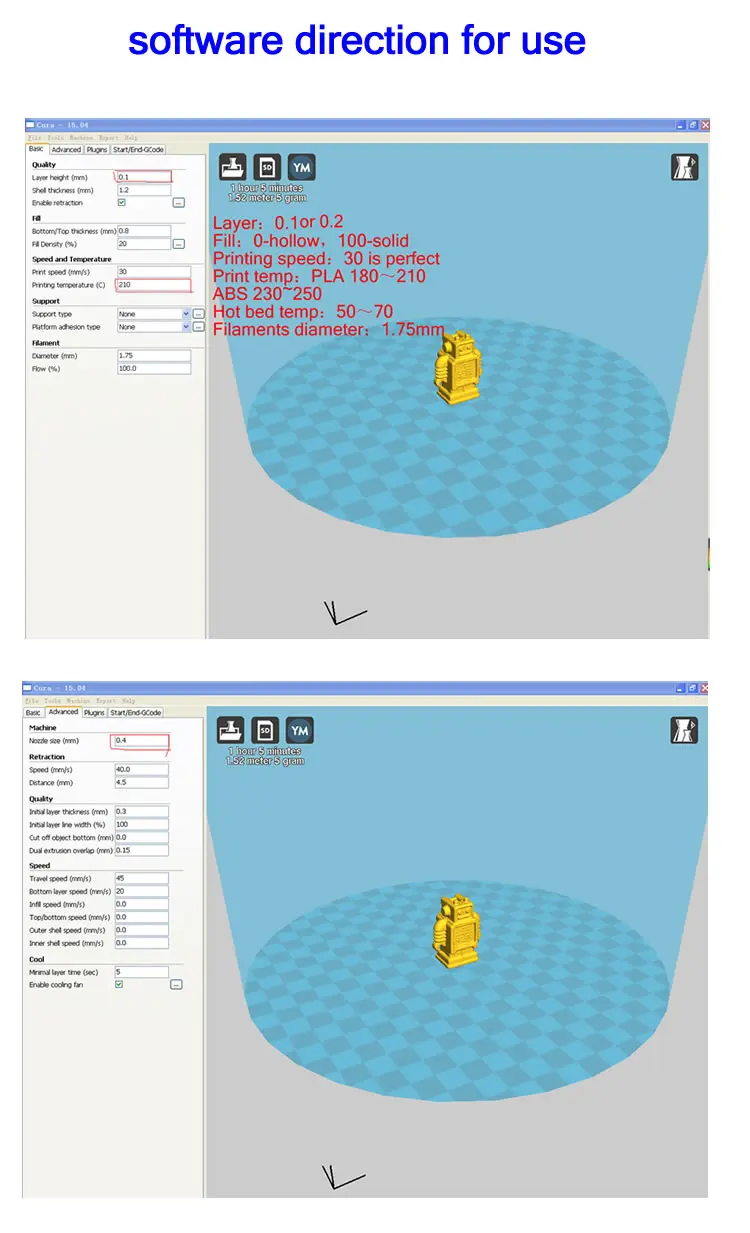Open the Support type dropdown
The image size is (750, 1233).
[x=153, y=314]
